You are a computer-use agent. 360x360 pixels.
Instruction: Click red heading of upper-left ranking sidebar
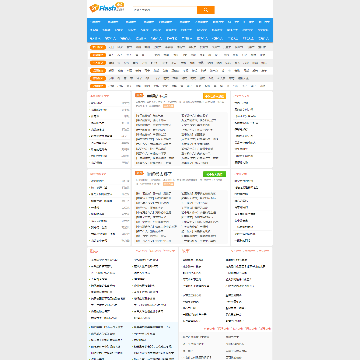pyautogui.click(x=99, y=96)
